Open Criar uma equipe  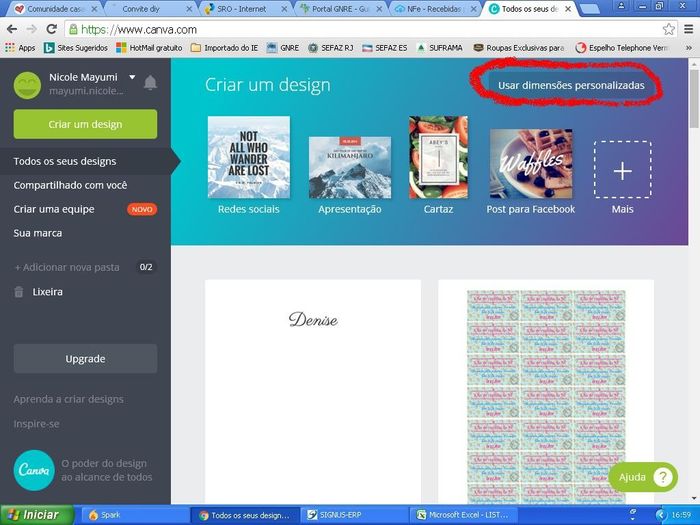pos(54,209)
